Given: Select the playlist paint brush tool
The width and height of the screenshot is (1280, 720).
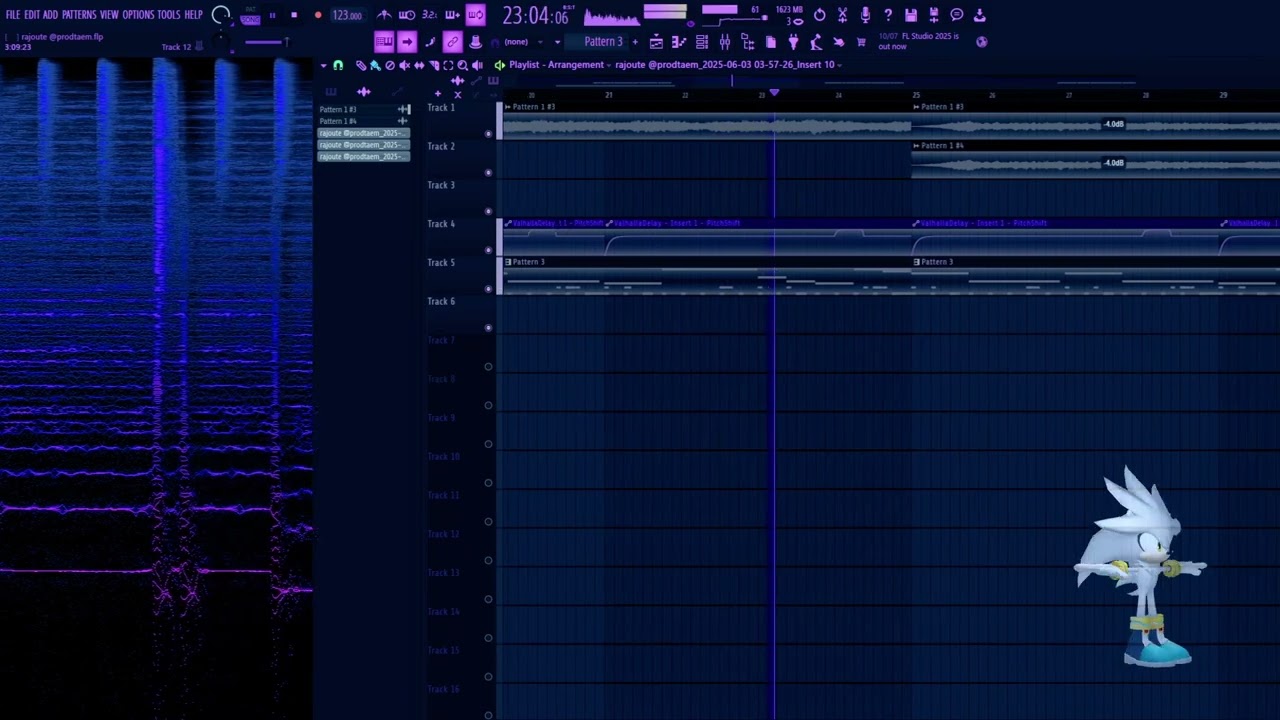Looking at the screenshot, I should coord(375,65).
